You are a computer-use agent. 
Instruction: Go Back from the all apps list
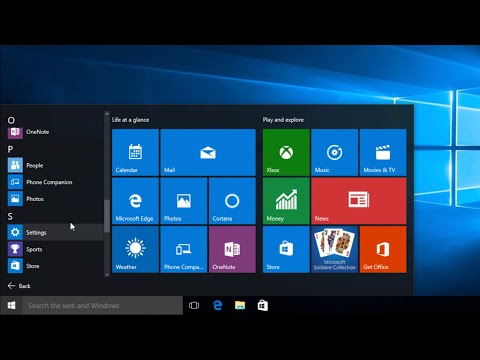[x=19, y=286]
